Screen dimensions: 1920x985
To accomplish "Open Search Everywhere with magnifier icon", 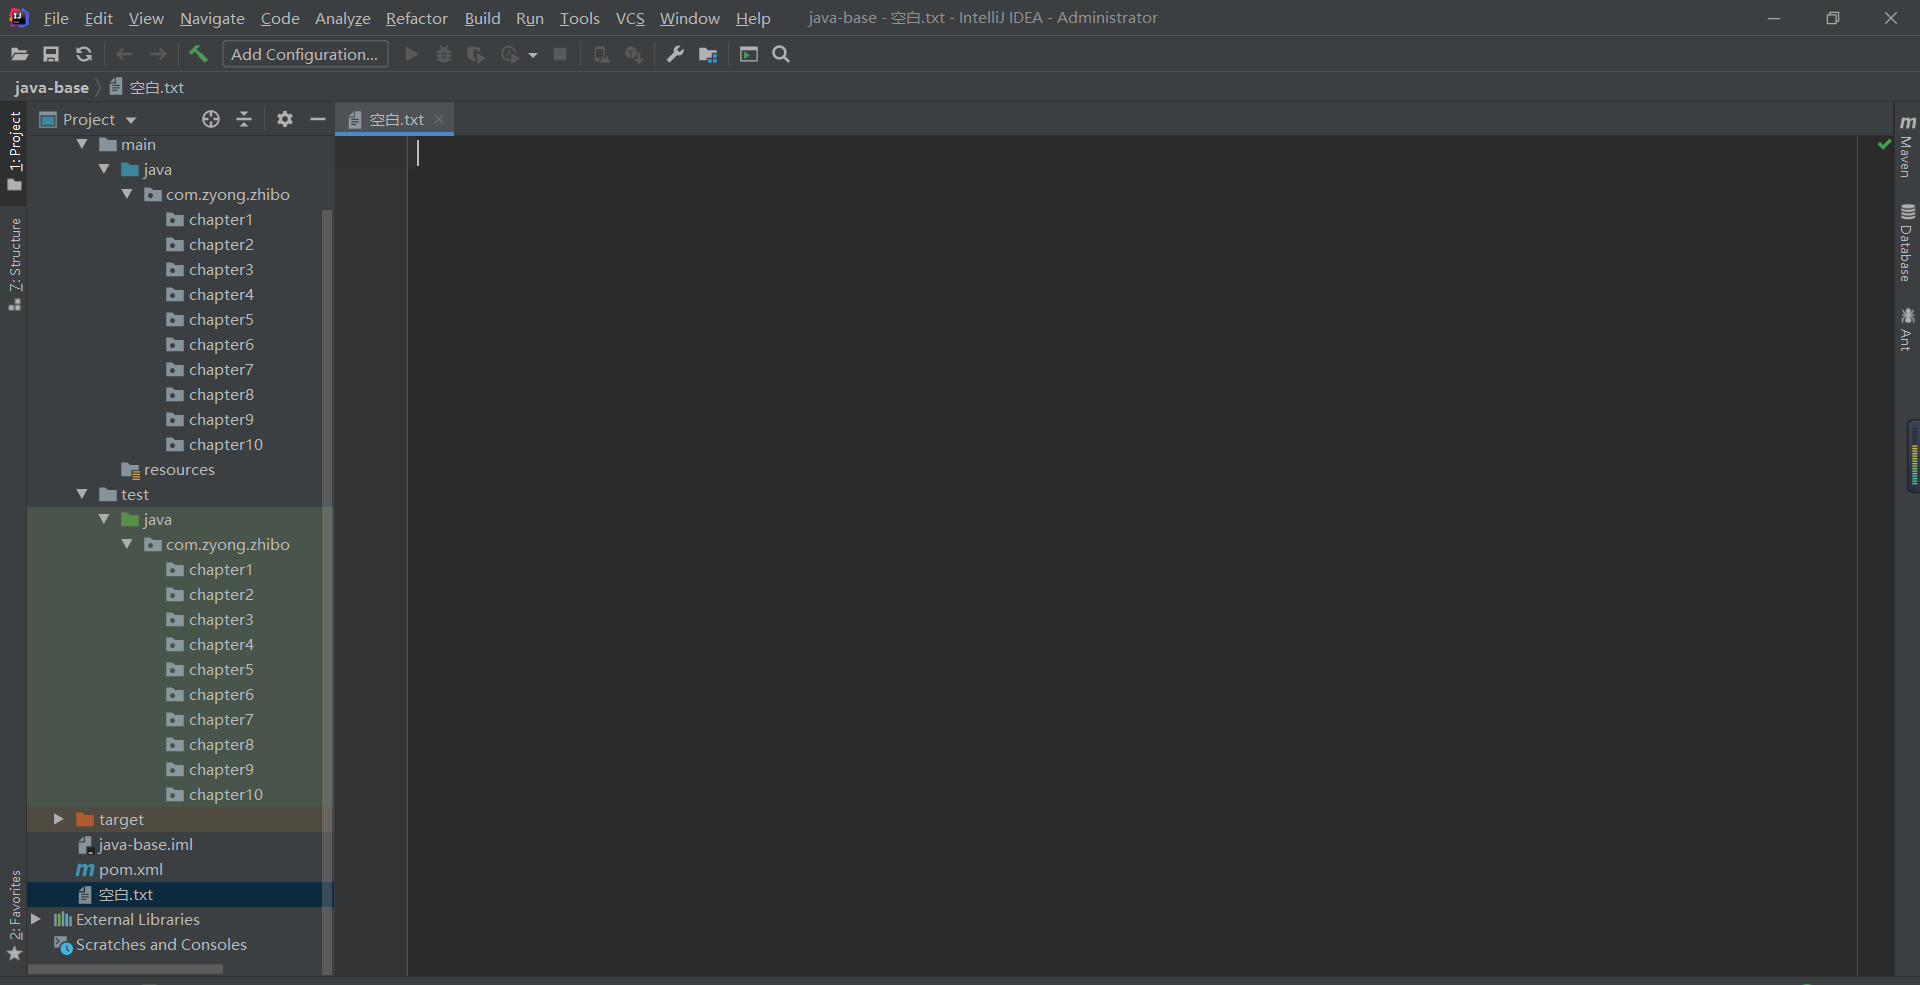I will (x=781, y=54).
